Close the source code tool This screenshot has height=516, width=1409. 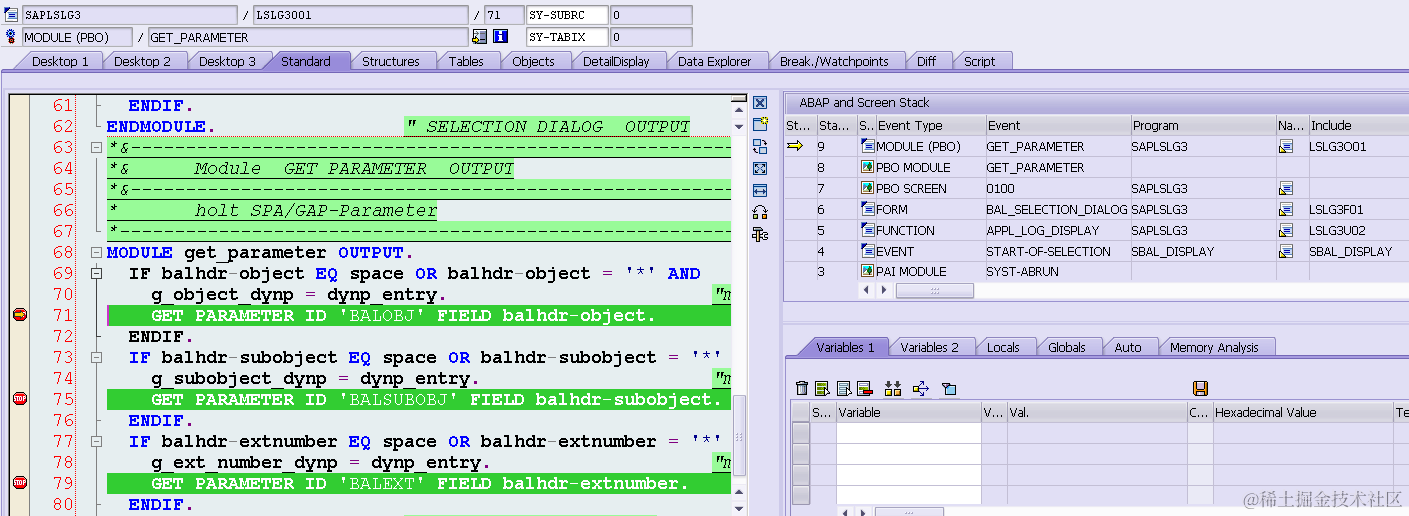coord(760,103)
